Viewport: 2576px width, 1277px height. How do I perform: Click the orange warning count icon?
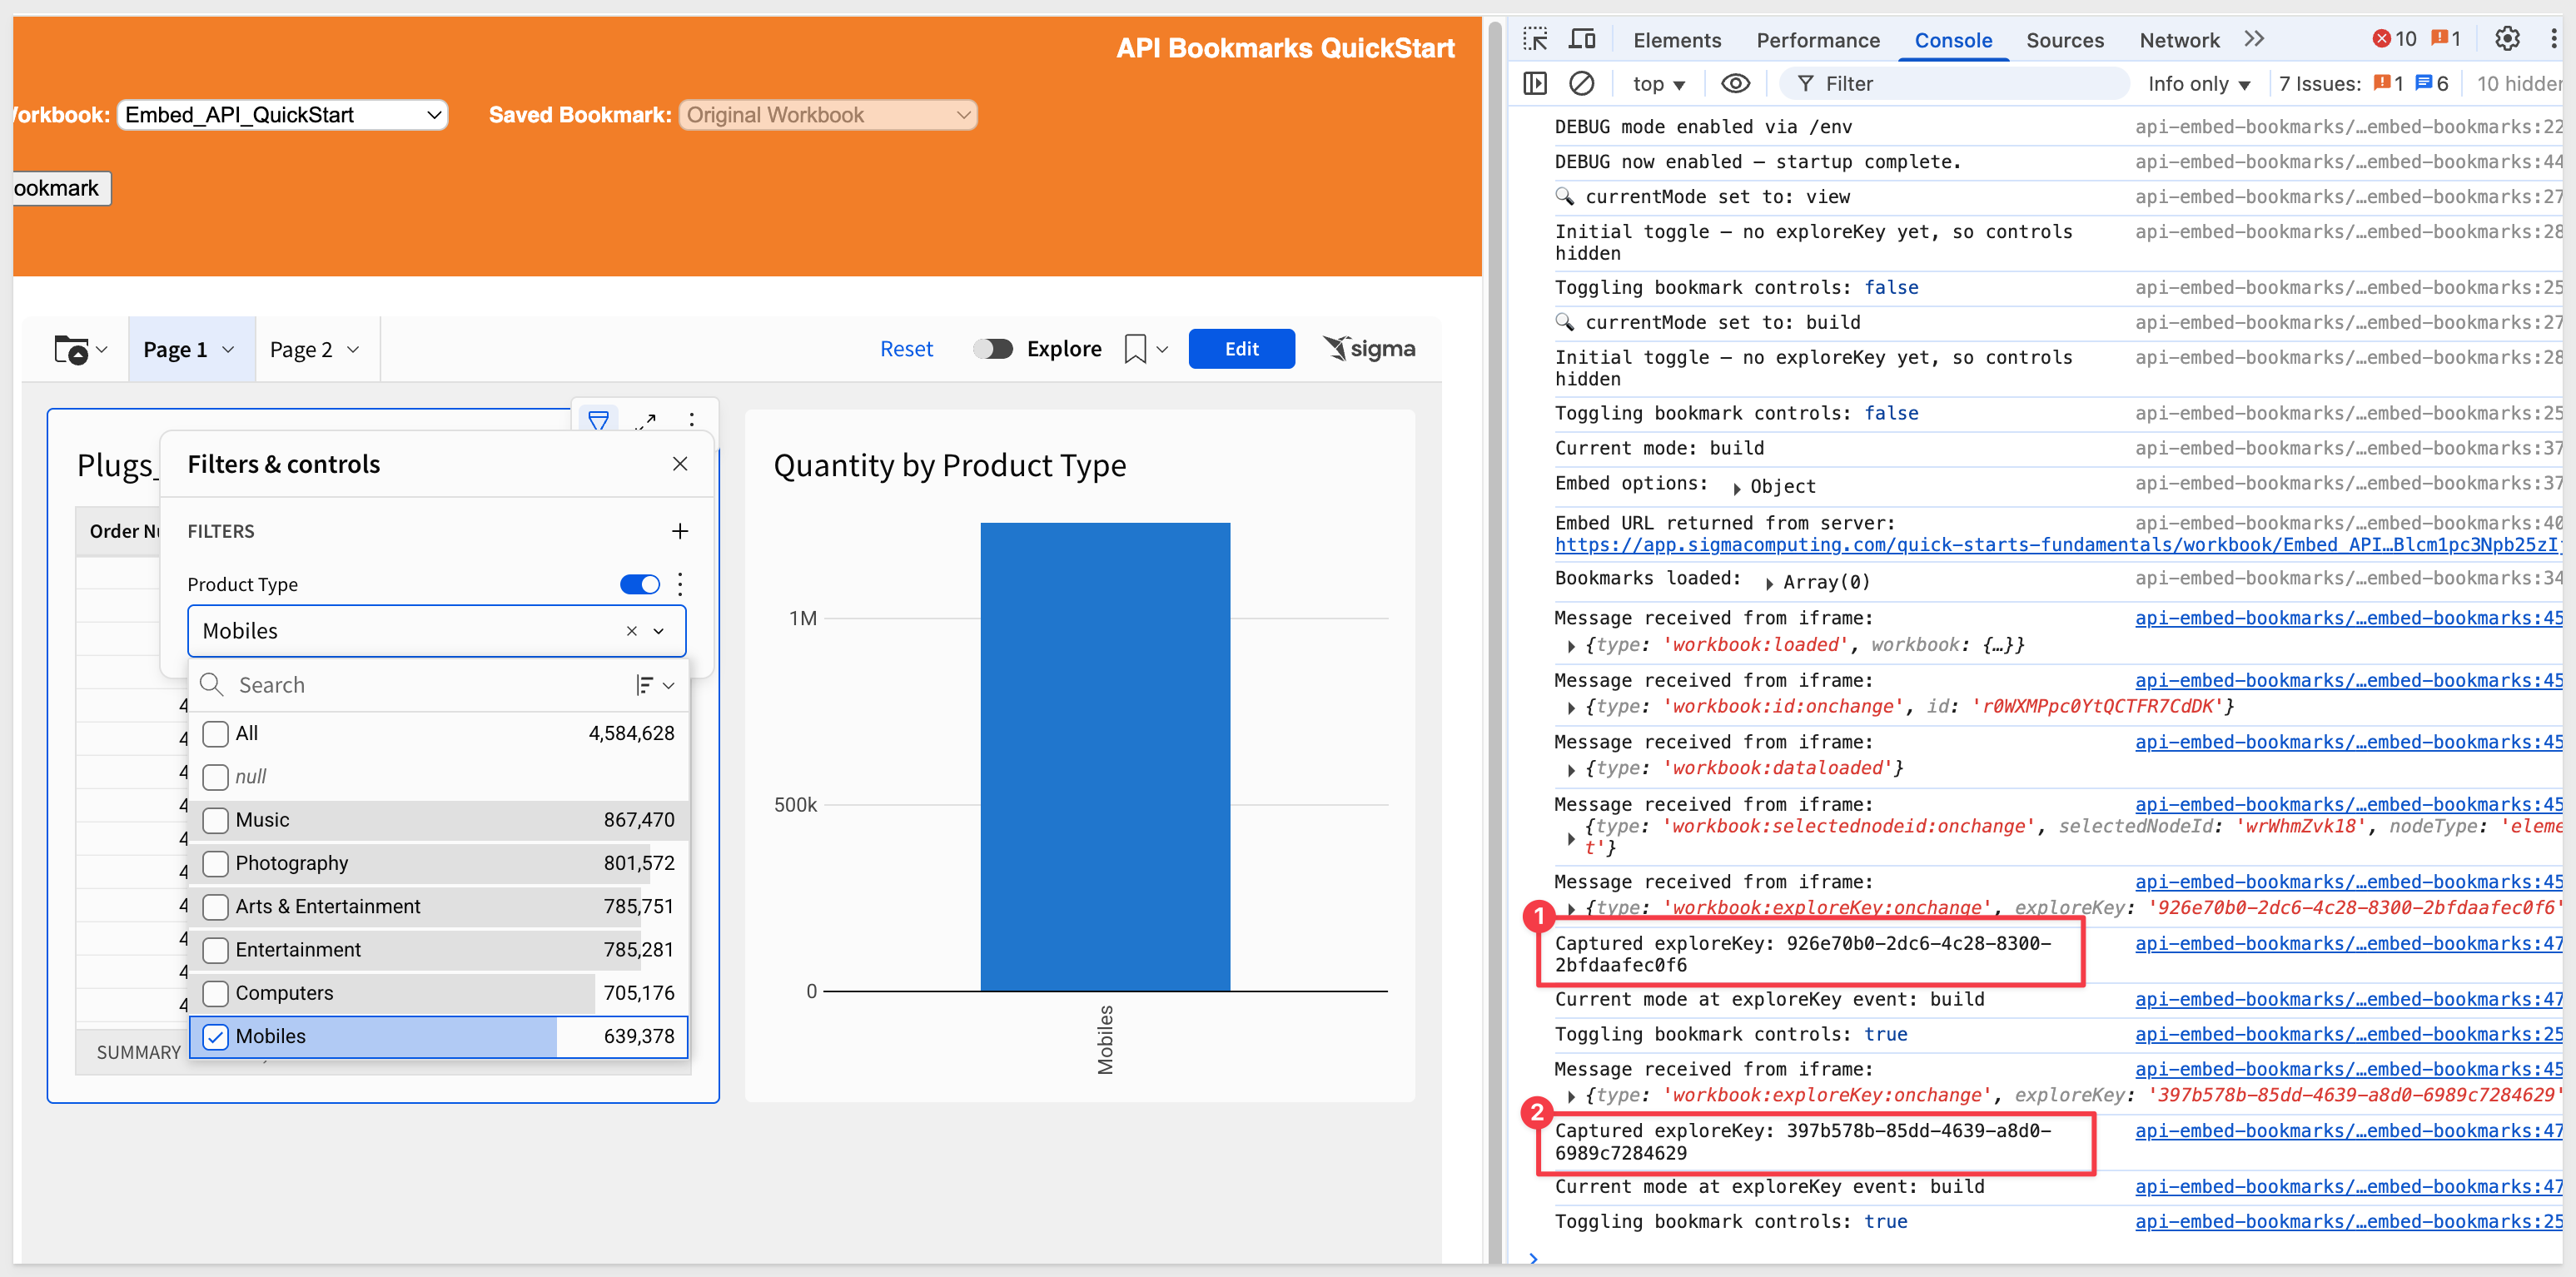[2440, 39]
